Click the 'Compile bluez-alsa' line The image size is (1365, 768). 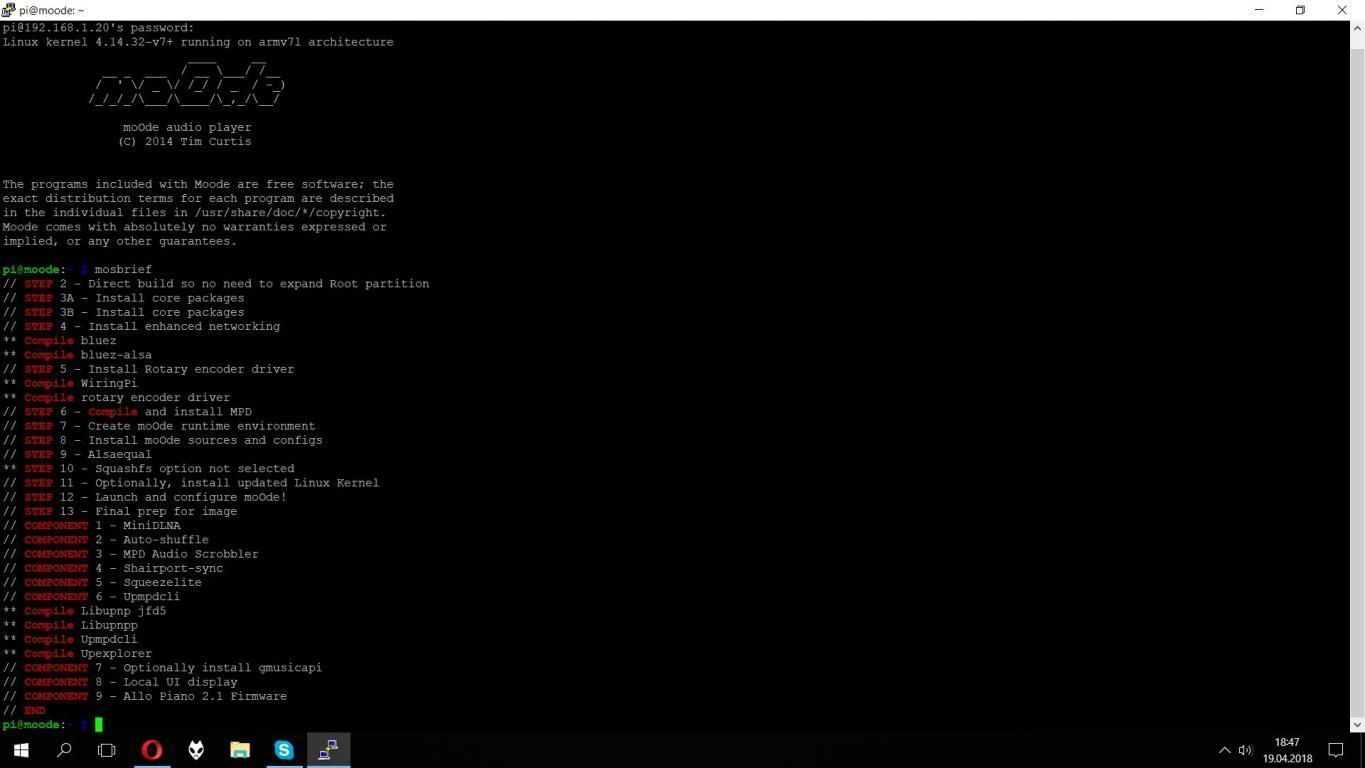pyautogui.click(x=77, y=354)
